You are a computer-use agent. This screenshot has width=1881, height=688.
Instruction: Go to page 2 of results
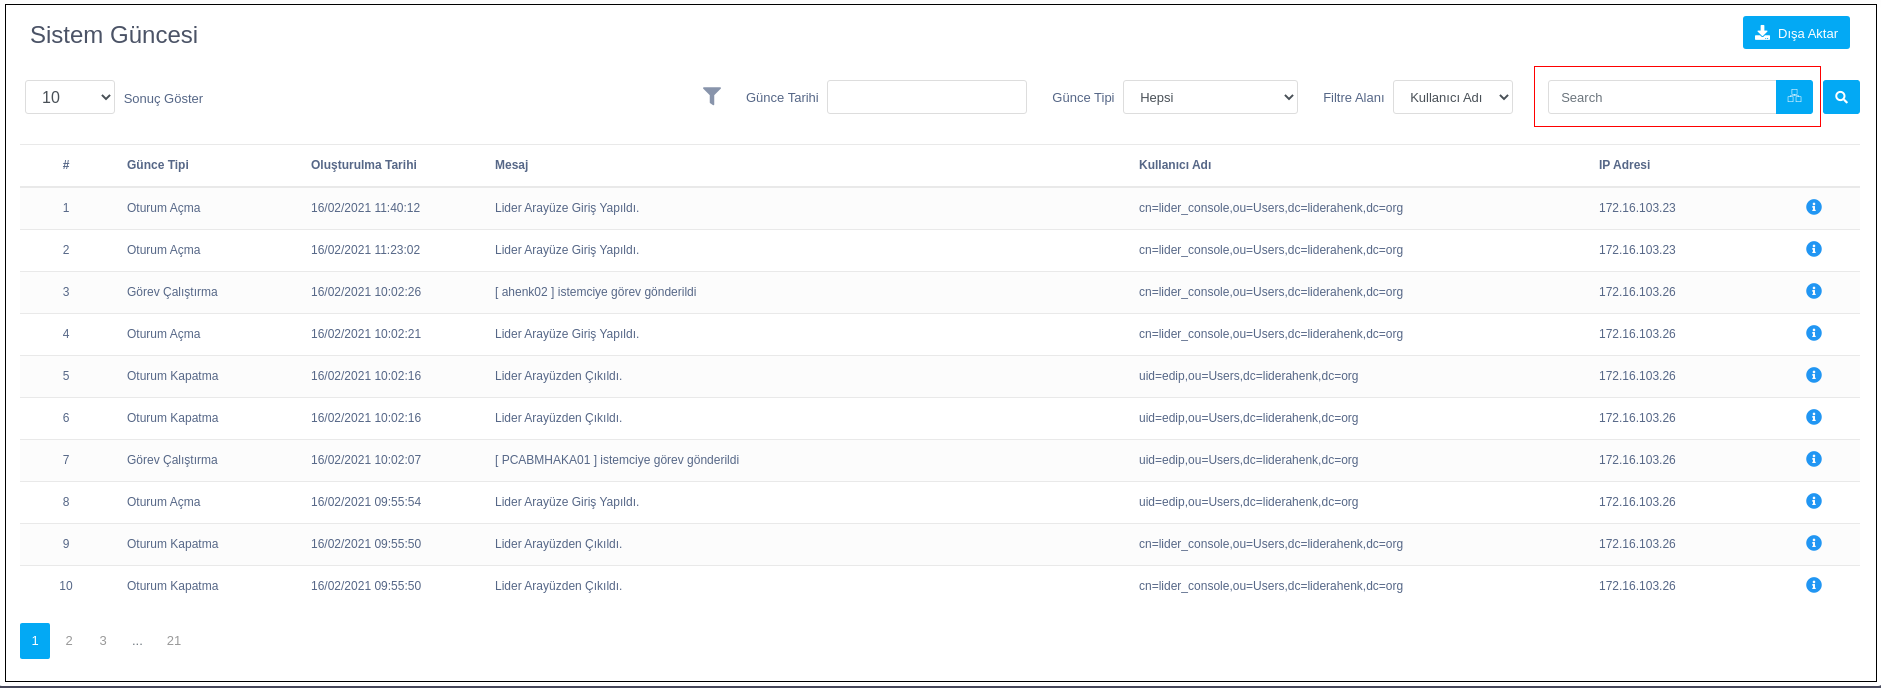point(69,641)
